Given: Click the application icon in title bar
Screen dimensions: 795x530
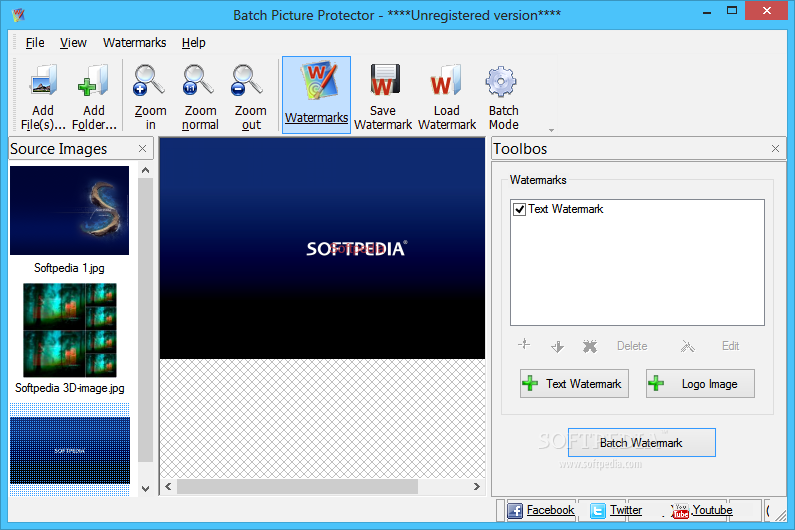Looking at the screenshot, I should pyautogui.click(x=19, y=15).
